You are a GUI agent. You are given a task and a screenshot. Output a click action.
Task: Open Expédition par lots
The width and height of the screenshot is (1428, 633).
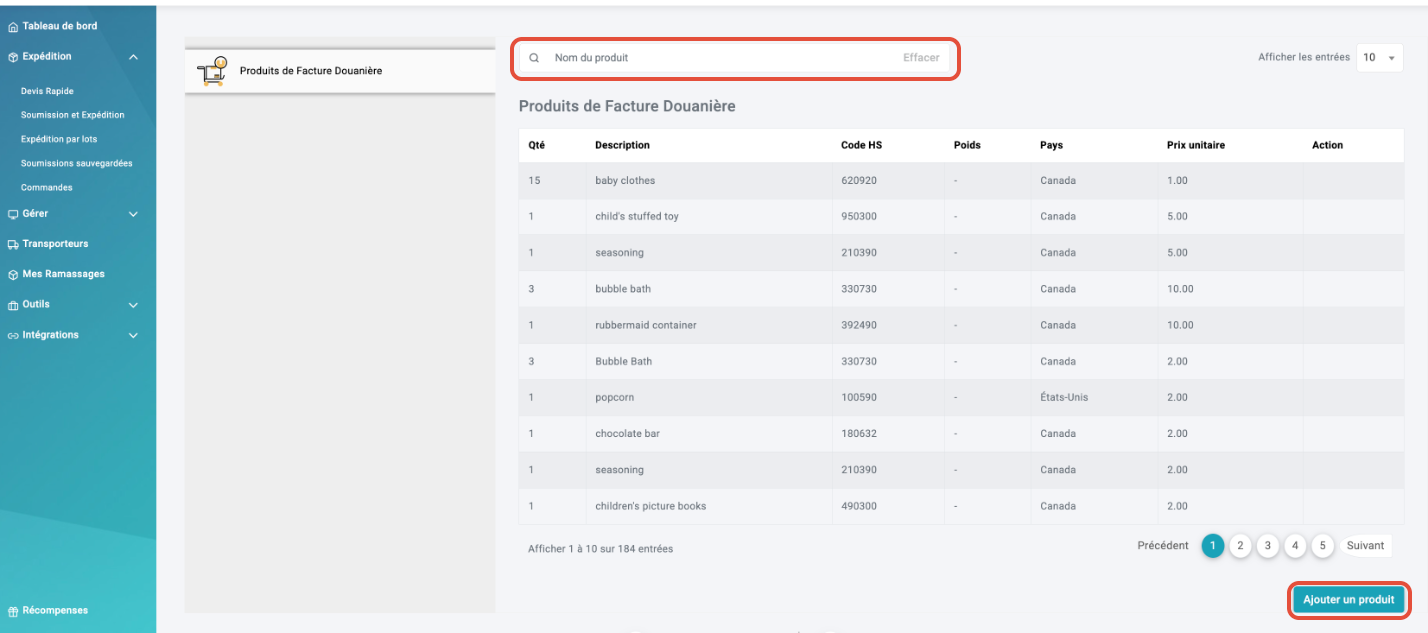[x=59, y=139]
